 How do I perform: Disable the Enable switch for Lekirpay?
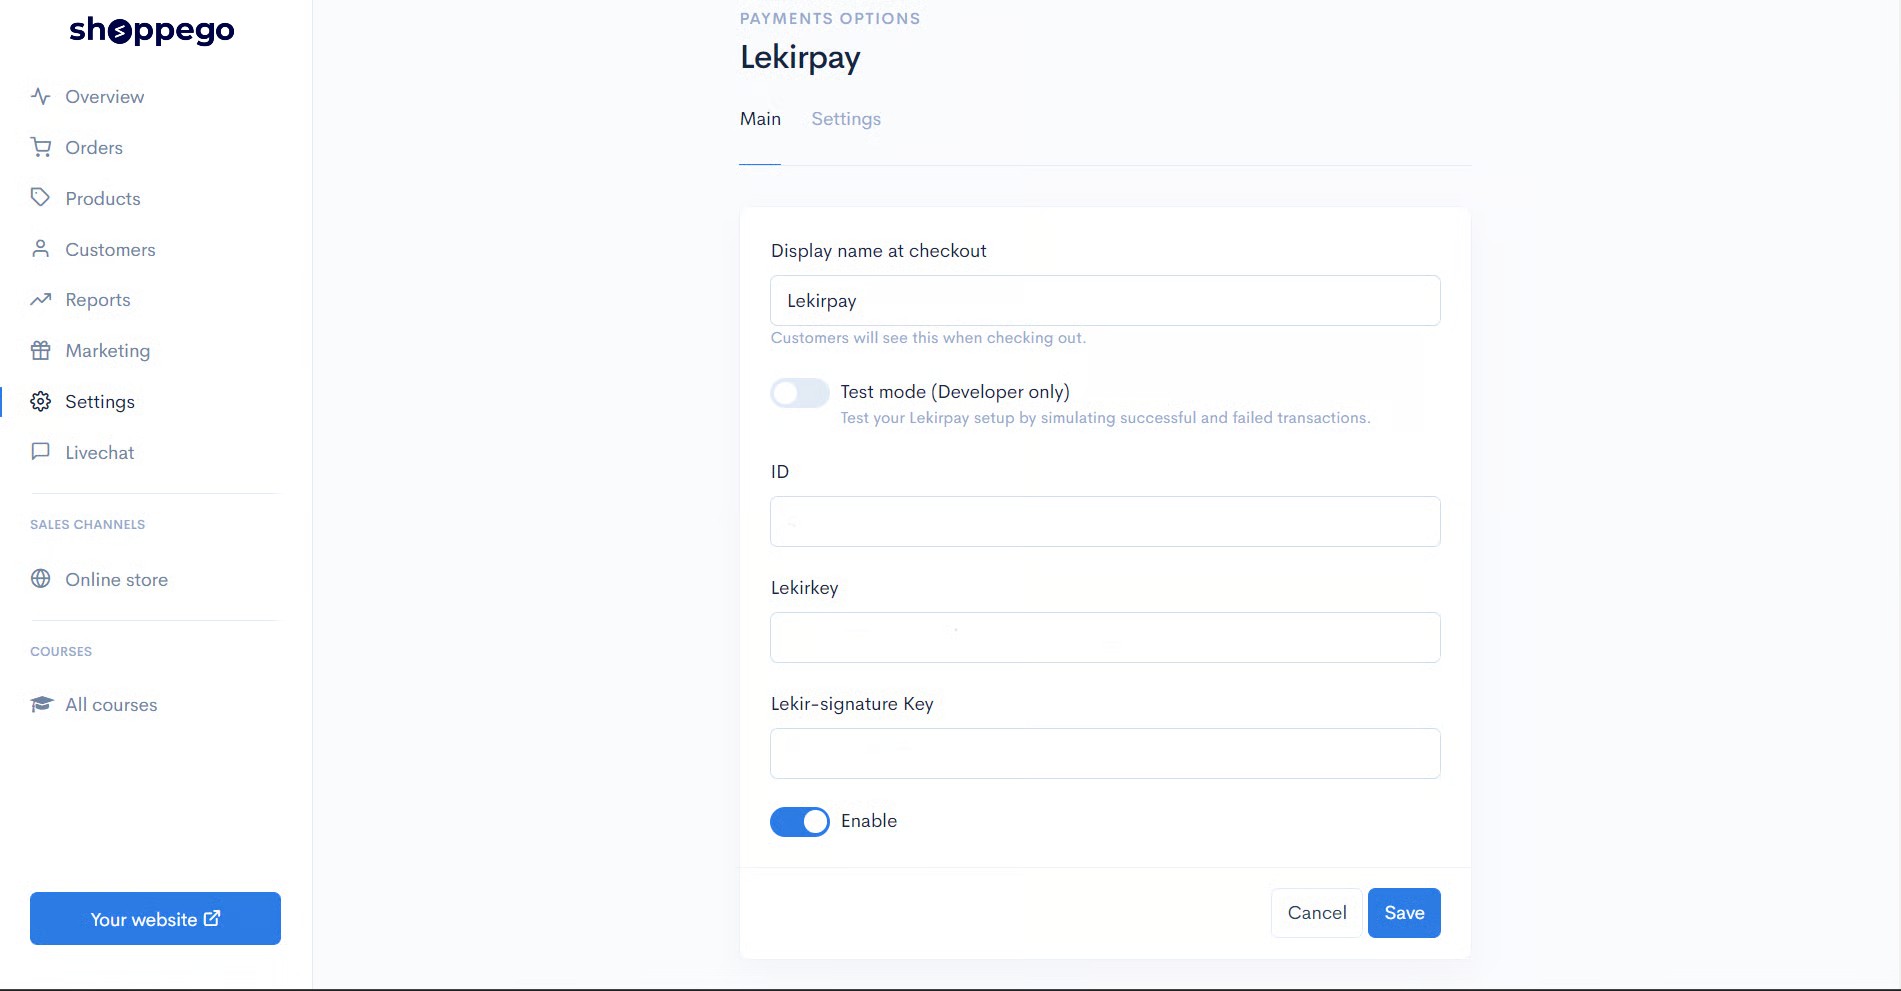click(x=800, y=822)
